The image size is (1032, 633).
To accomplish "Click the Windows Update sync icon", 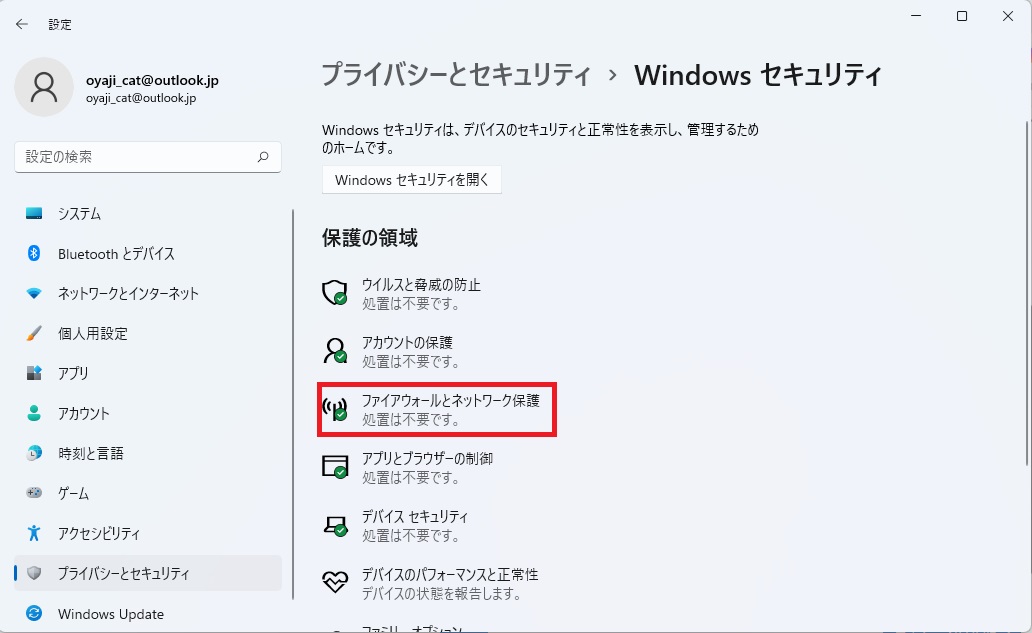I will point(34,614).
